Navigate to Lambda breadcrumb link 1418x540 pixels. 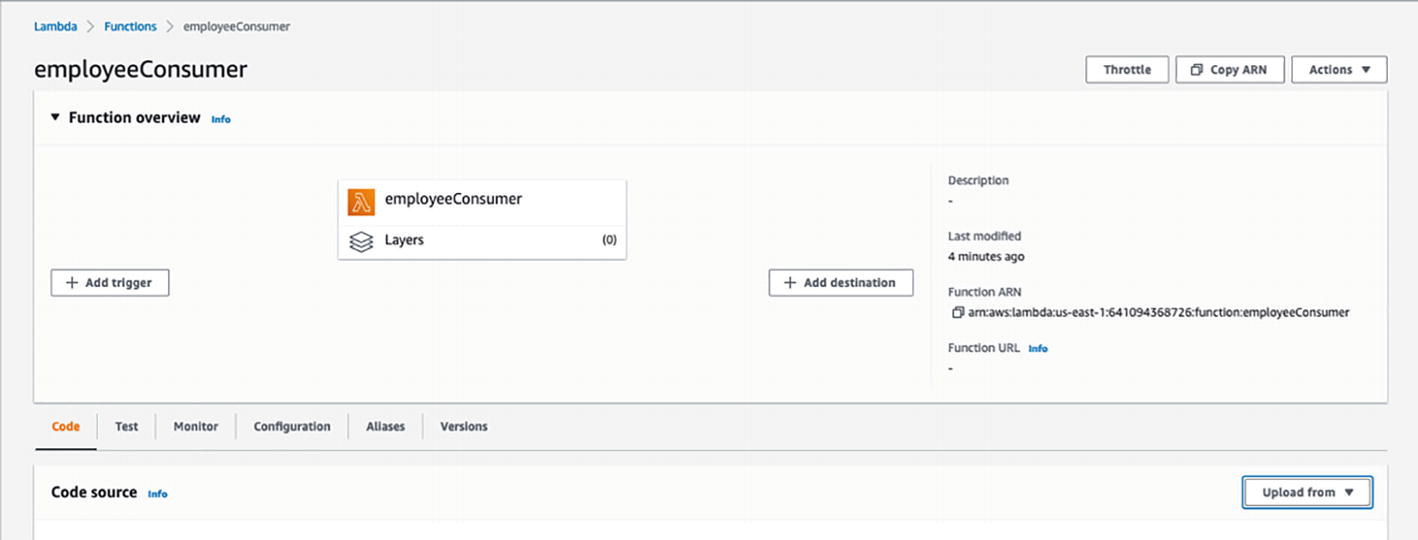(53, 27)
